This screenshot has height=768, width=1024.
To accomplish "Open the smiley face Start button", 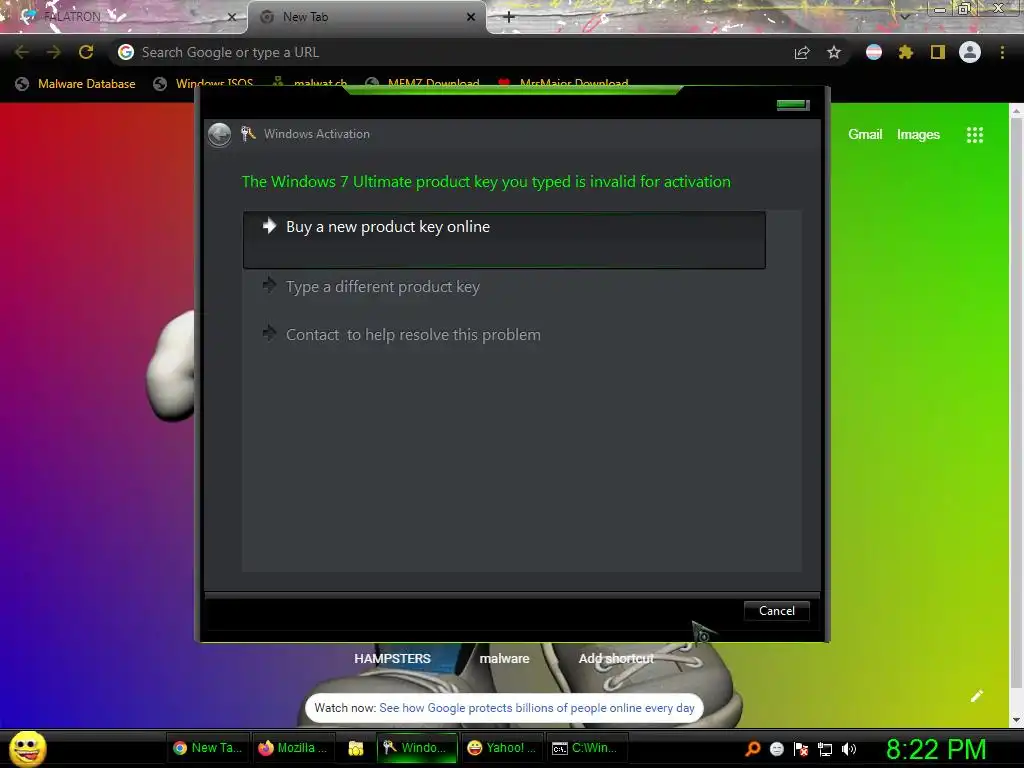I will pos(27,748).
